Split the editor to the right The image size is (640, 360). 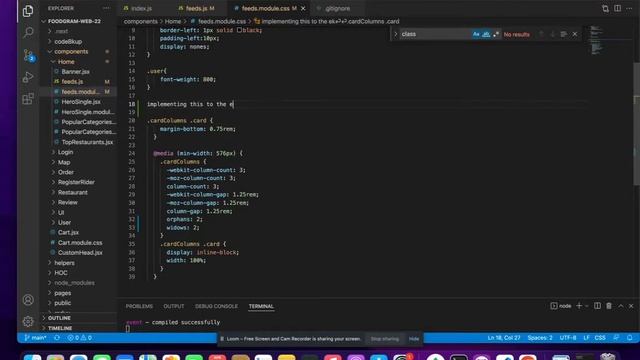618,8
